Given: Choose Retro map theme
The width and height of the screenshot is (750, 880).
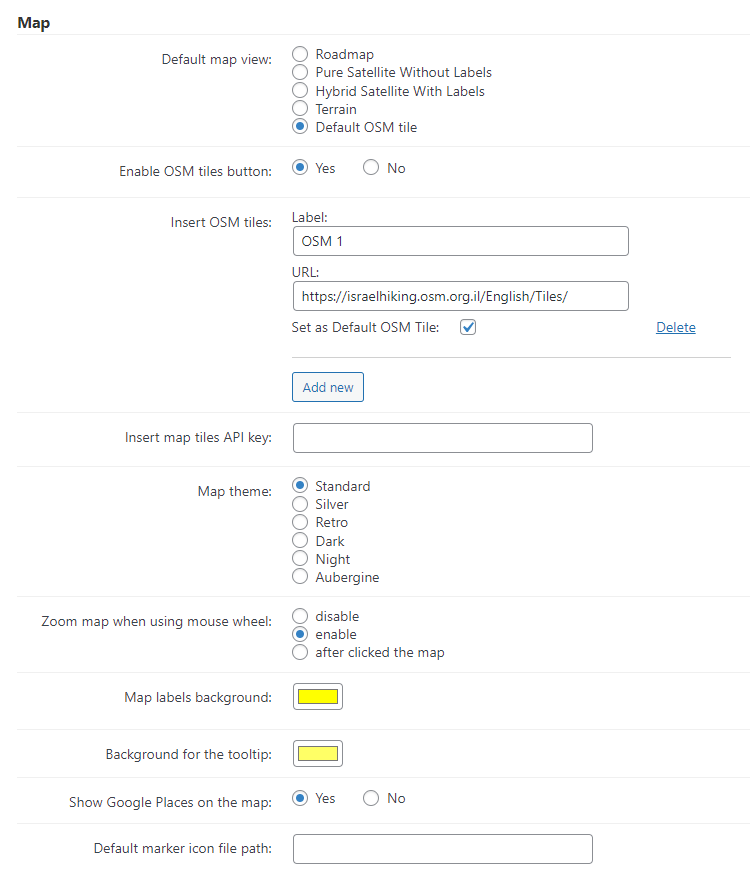Looking at the screenshot, I should pos(300,522).
